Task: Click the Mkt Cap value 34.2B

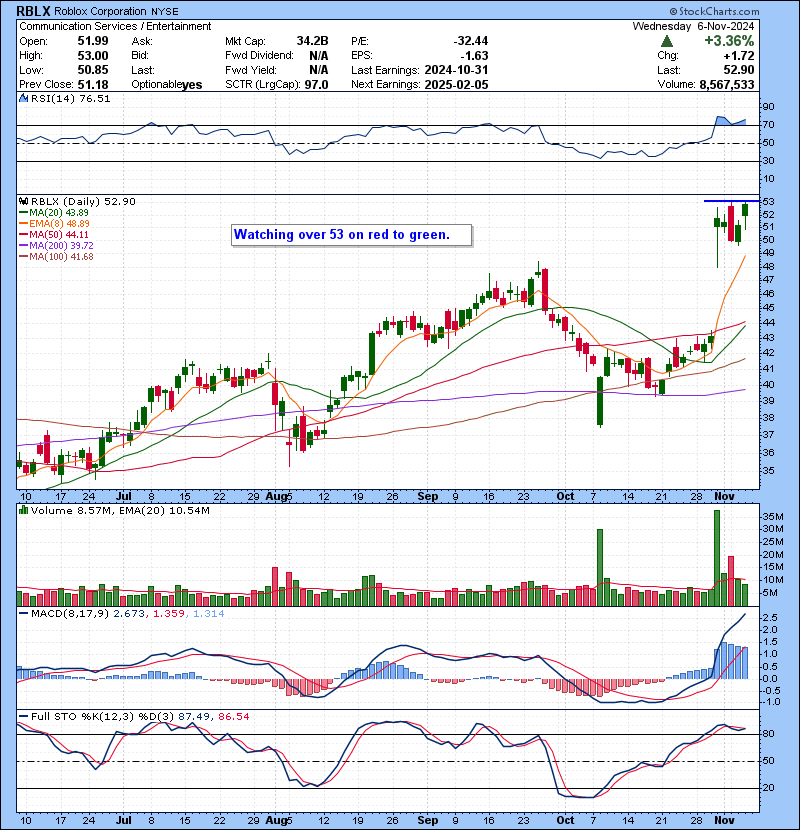Action: click(x=312, y=41)
